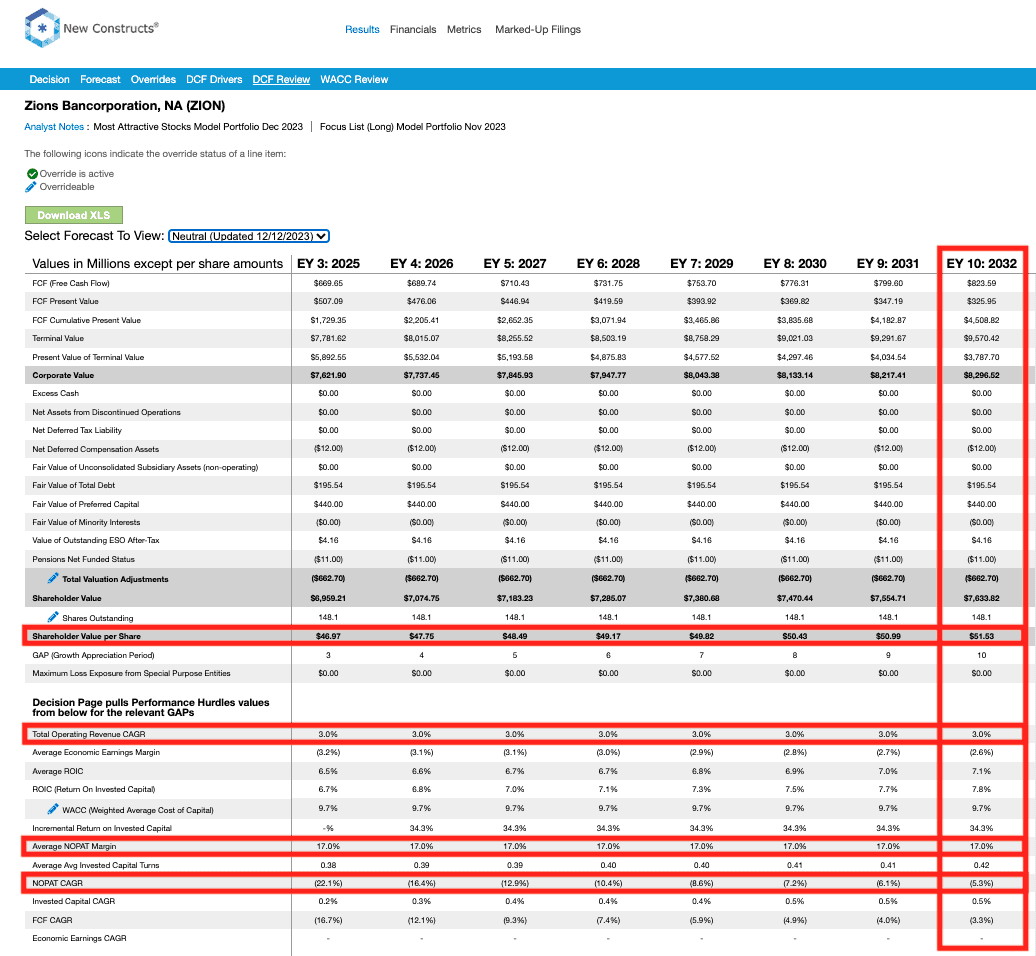The width and height of the screenshot is (1036, 956).
Task: Click the Invested Capital CAGR label
Action: click(x=73, y=901)
